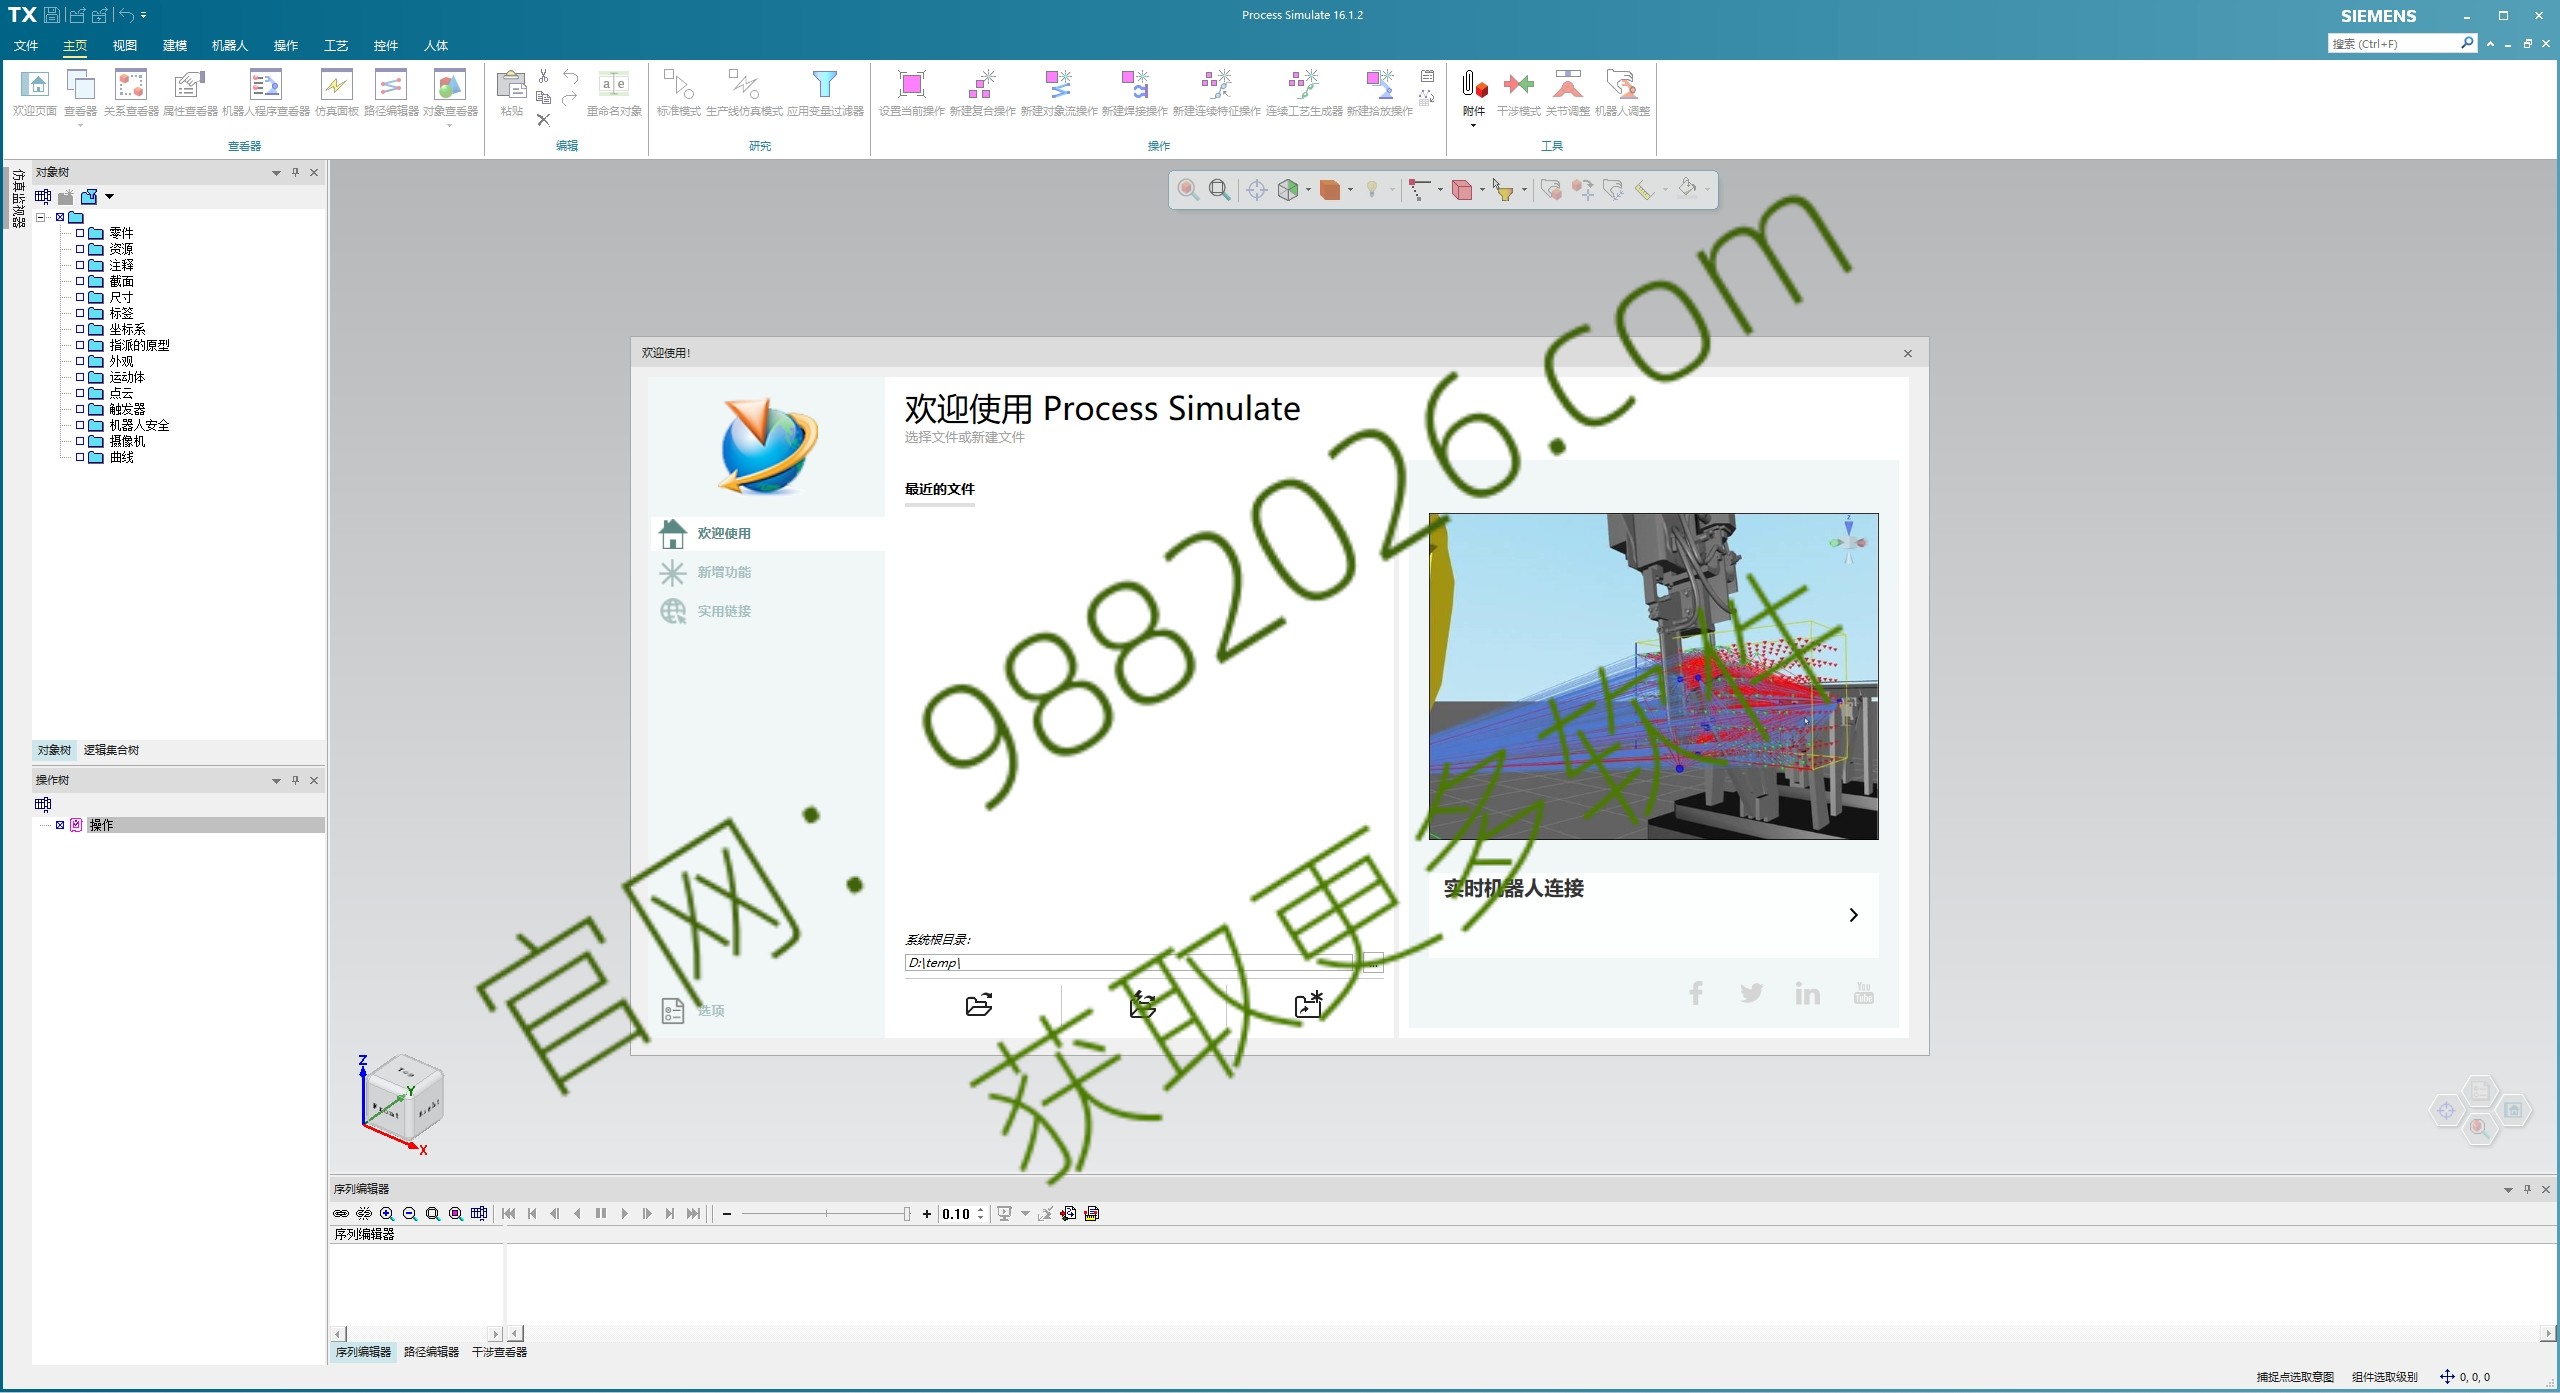Toggle checkbox next to 截面 folder
Screen dimensions: 2560x1393
click(80, 281)
